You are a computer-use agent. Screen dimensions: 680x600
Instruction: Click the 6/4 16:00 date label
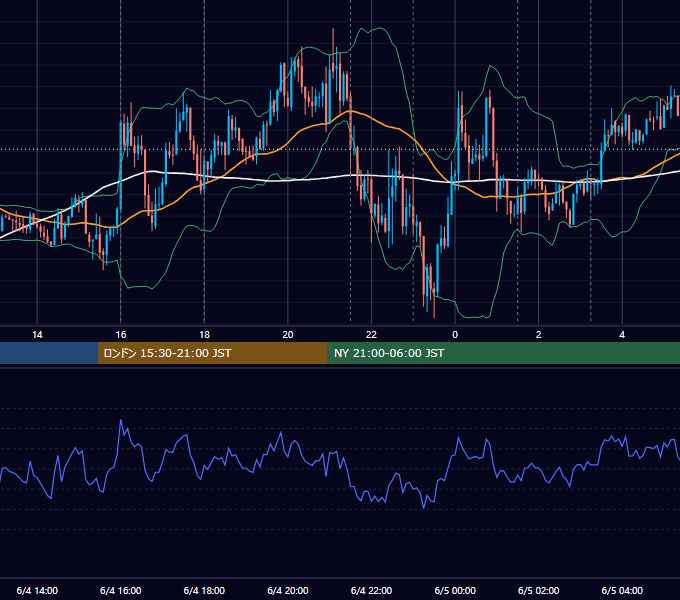(x=121, y=590)
